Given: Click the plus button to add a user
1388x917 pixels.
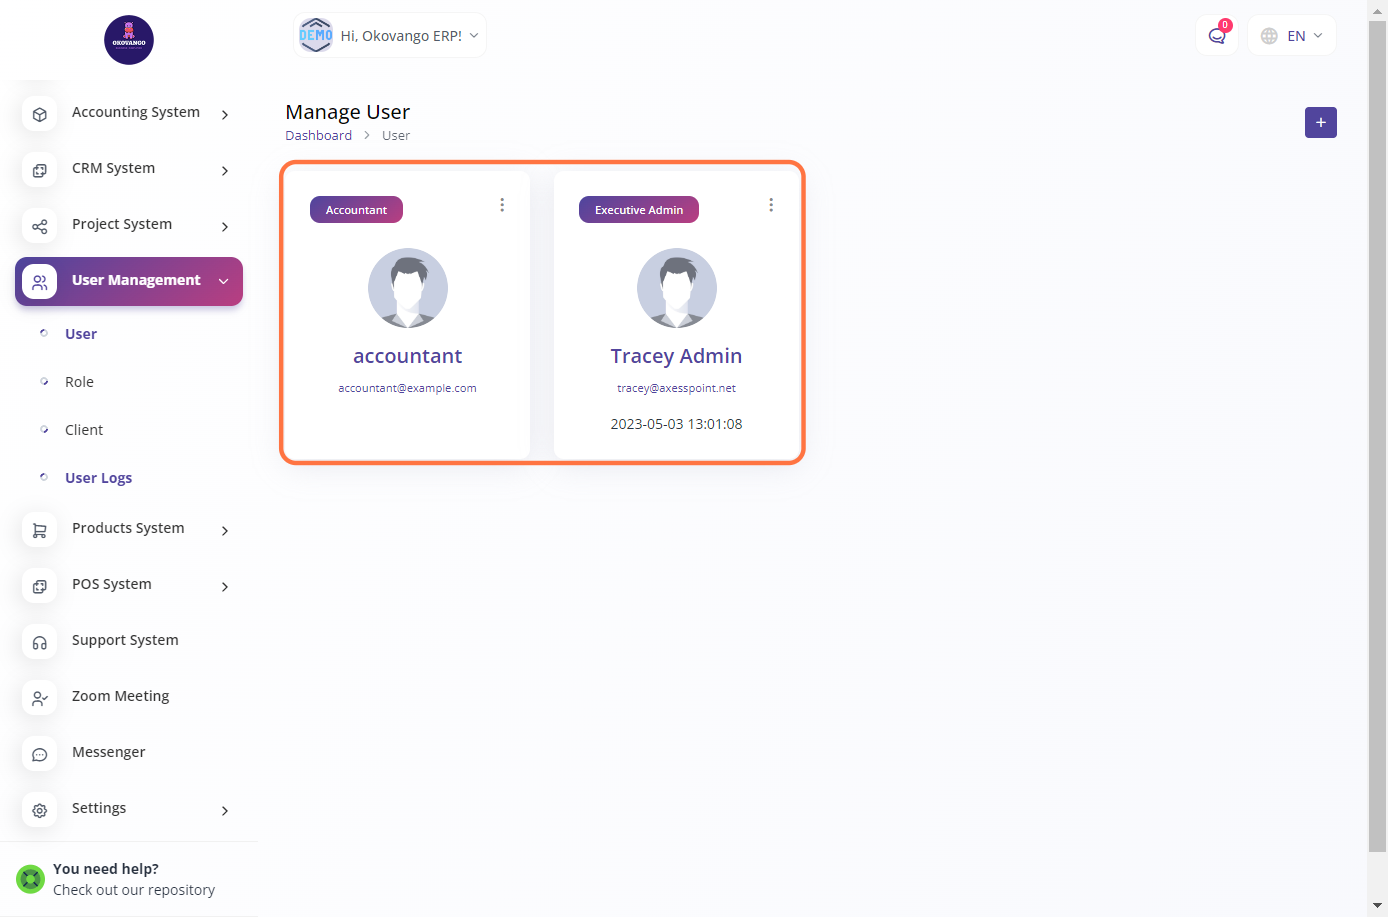Looking at the screenshot, I should (1320, 123).
